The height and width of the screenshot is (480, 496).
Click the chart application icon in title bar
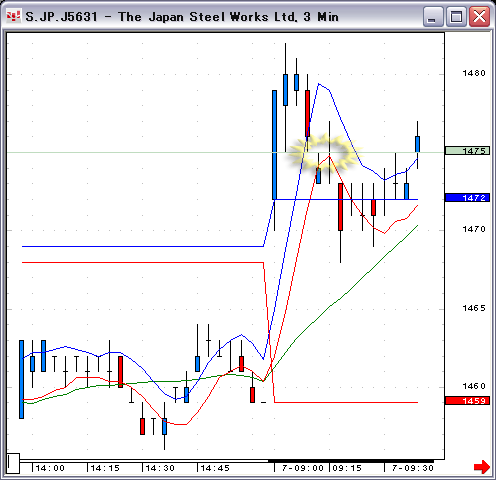pyautogui.click(x=14, y=16)
